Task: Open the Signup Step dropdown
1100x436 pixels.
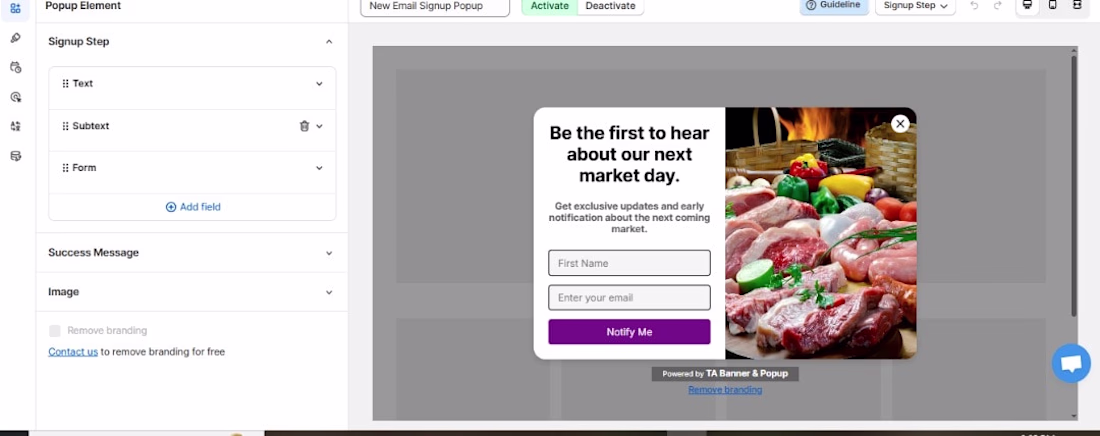Action: [x=915, y=6]
